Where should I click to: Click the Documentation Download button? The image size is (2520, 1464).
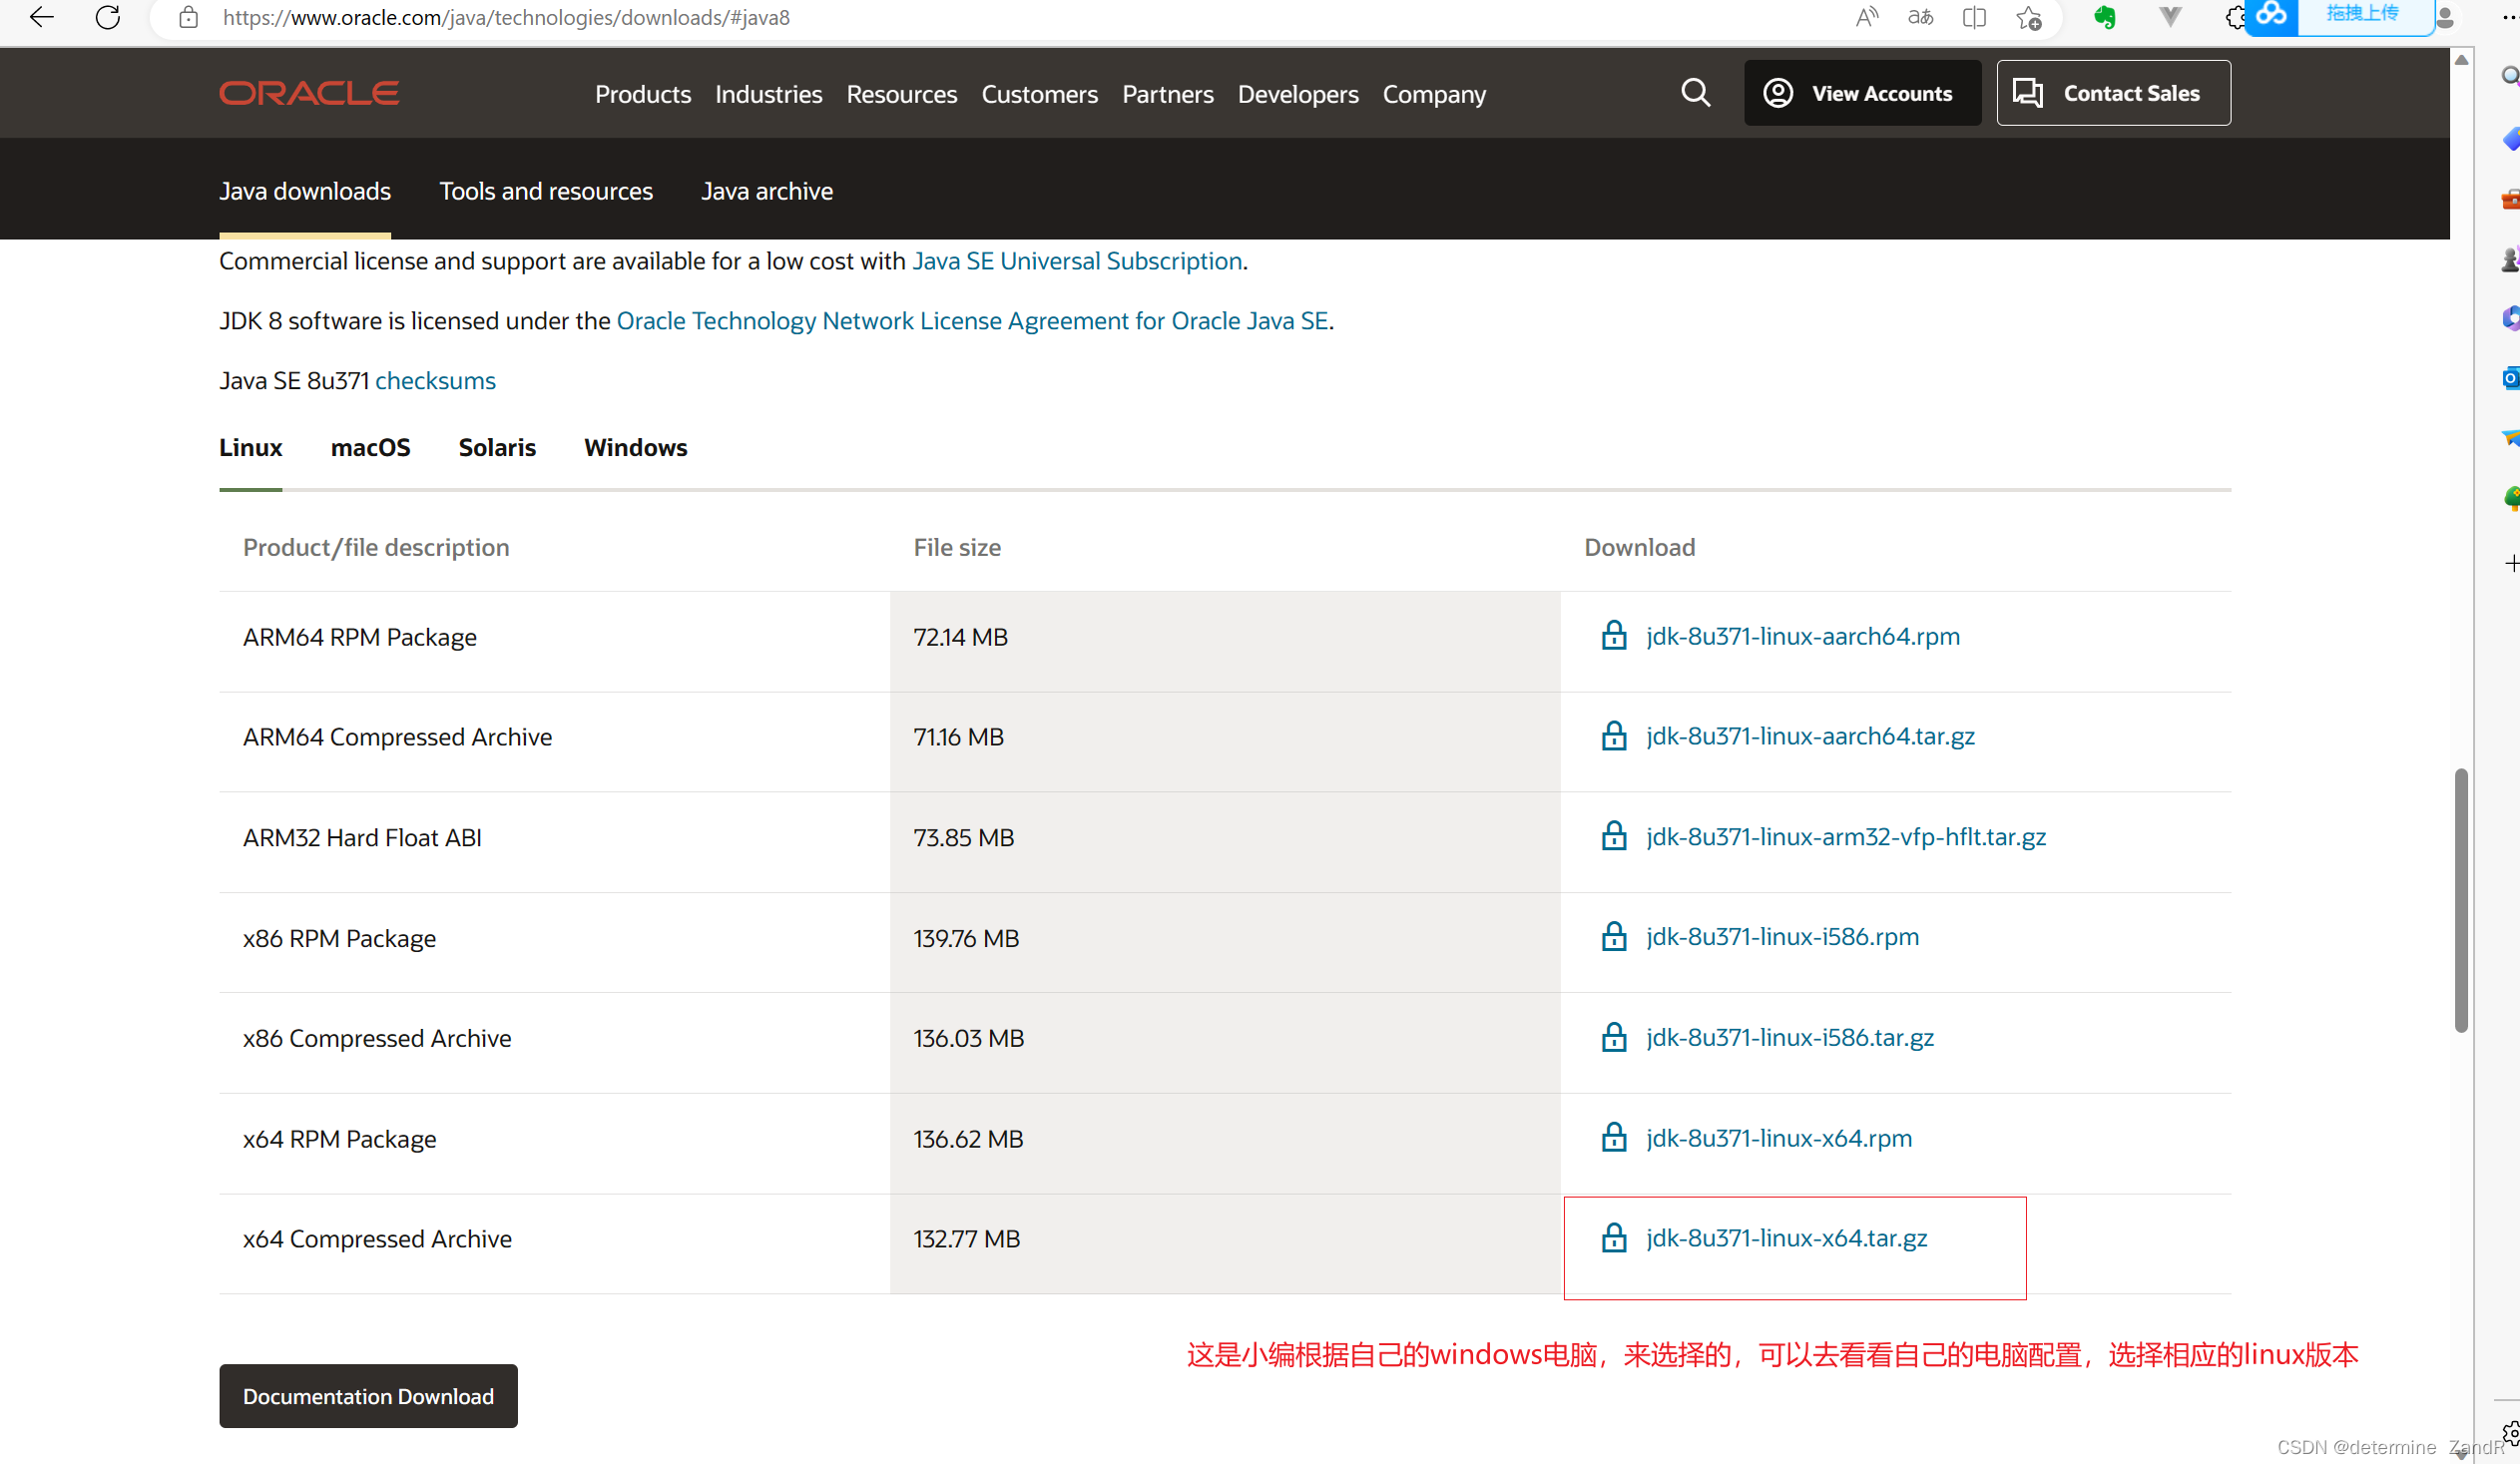[x=368, y=1395]
